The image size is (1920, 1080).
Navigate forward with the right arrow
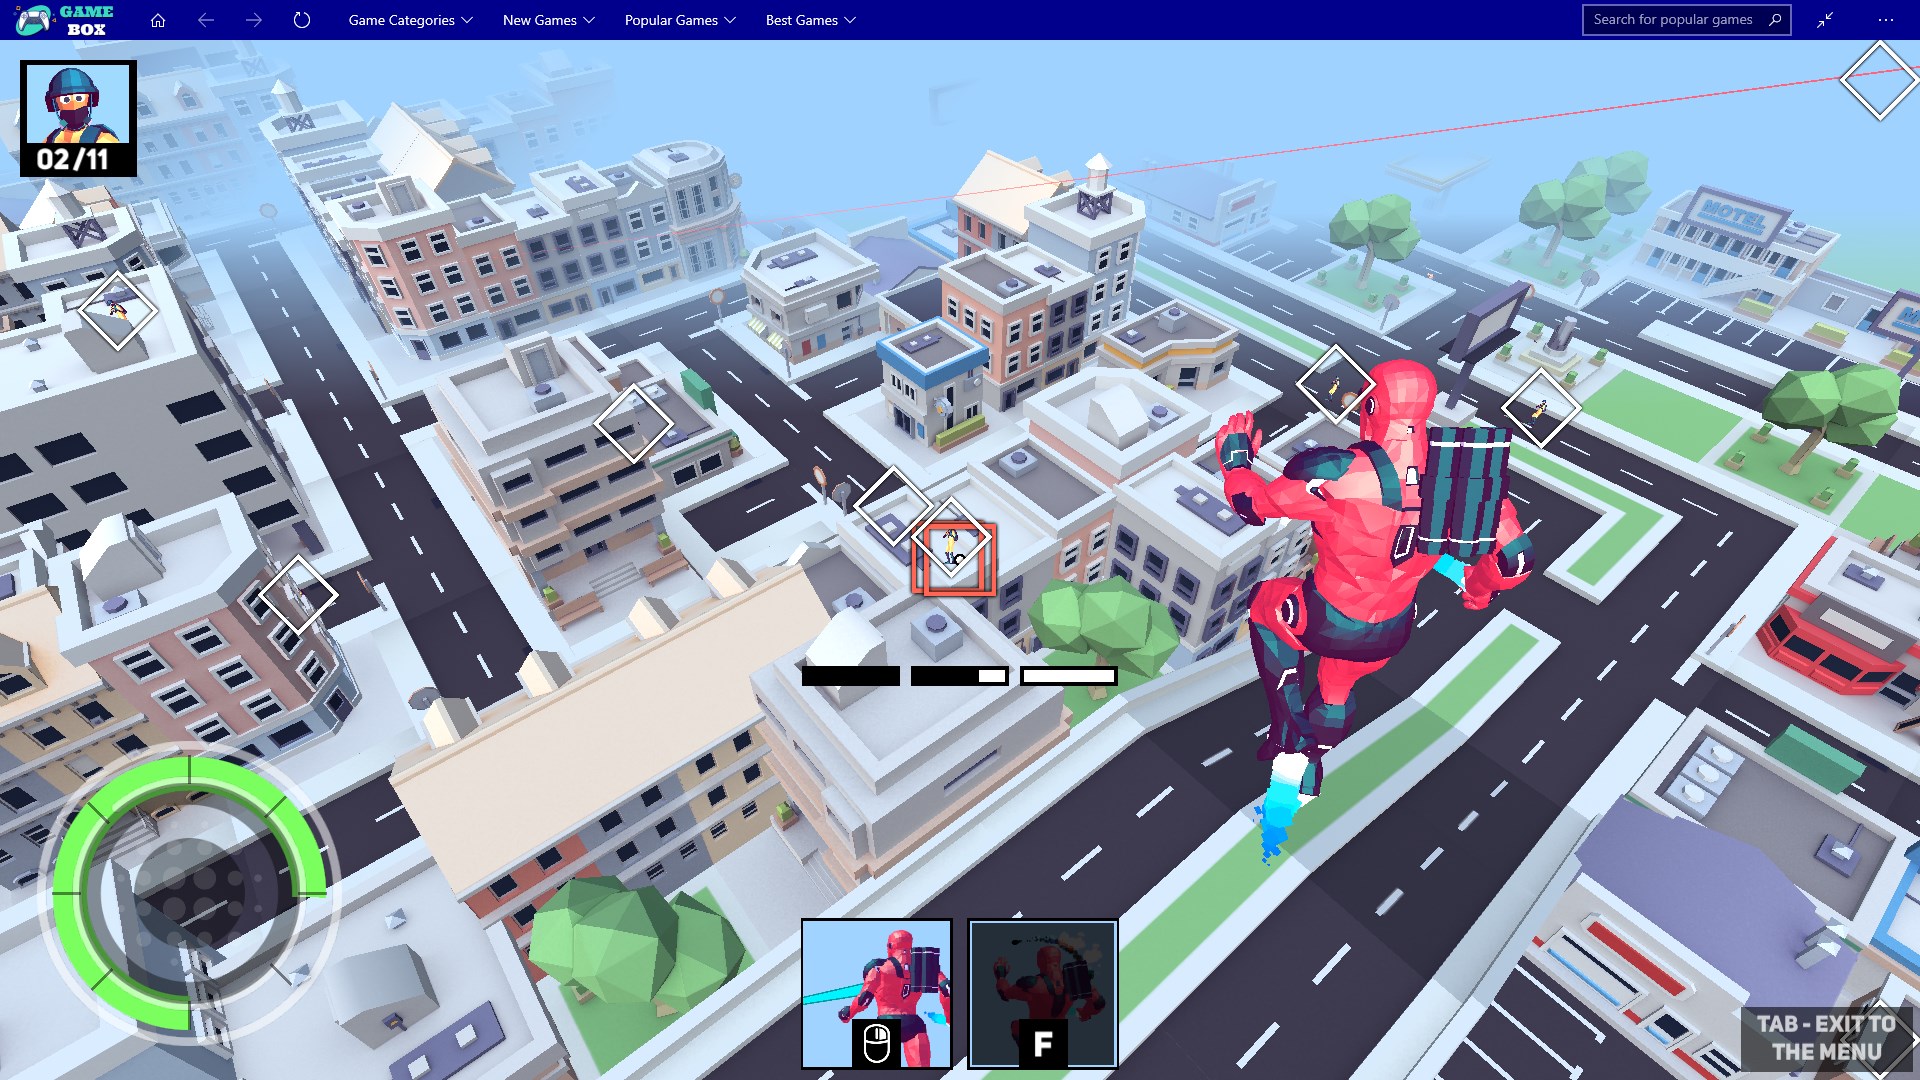[254, 20]
